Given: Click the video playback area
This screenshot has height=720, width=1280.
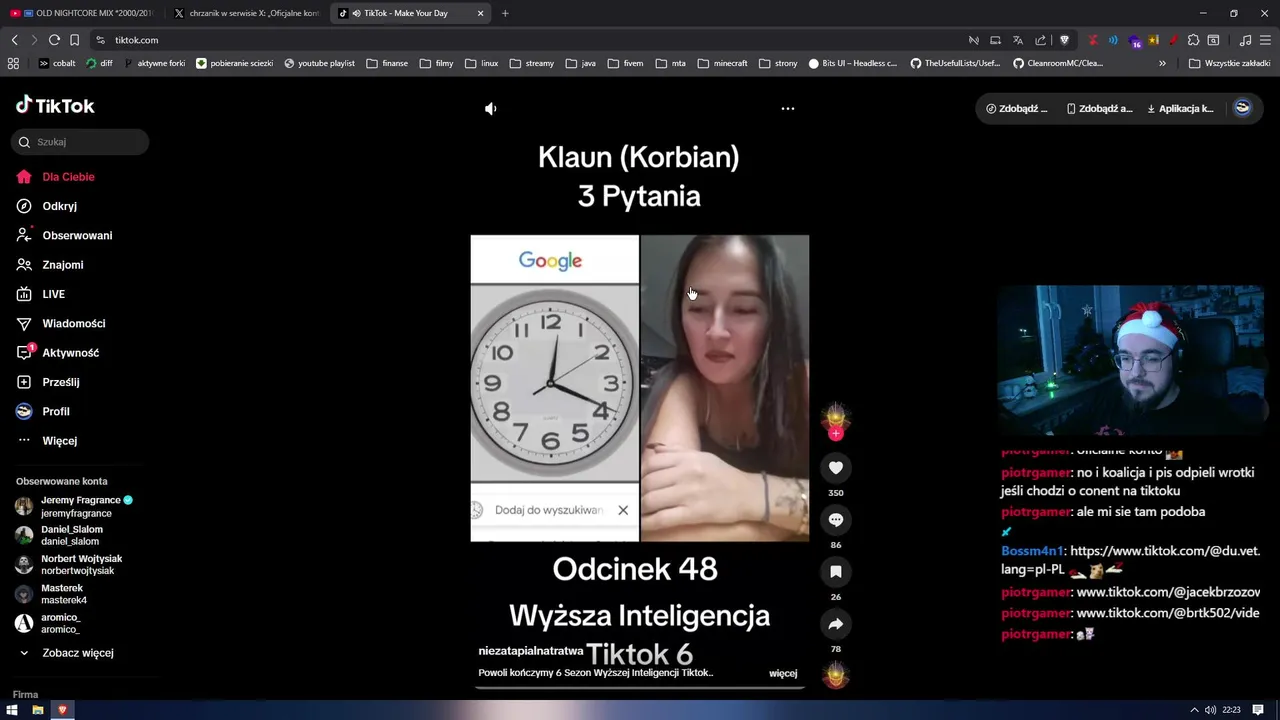Looking at the screenshot, I should point(639,388).
